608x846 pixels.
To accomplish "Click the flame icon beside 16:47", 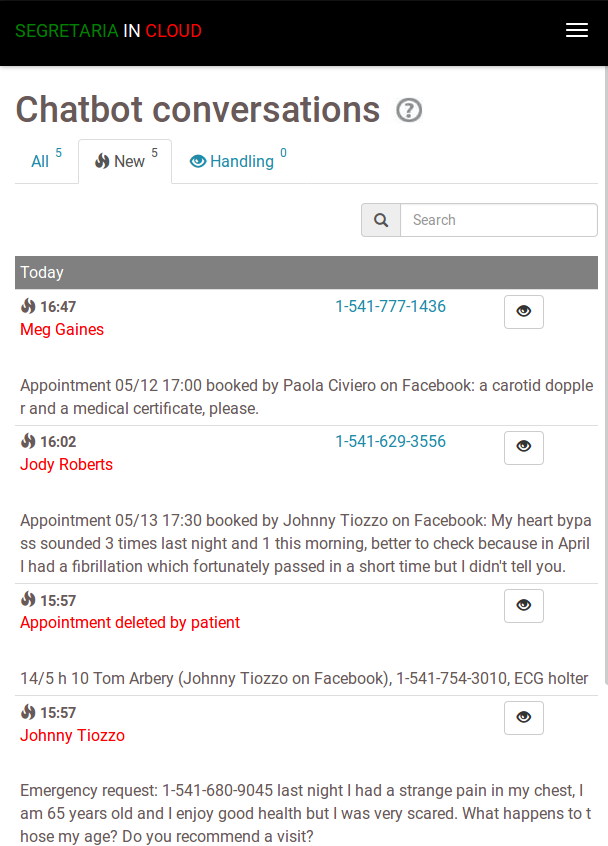I will pos(28,306).
